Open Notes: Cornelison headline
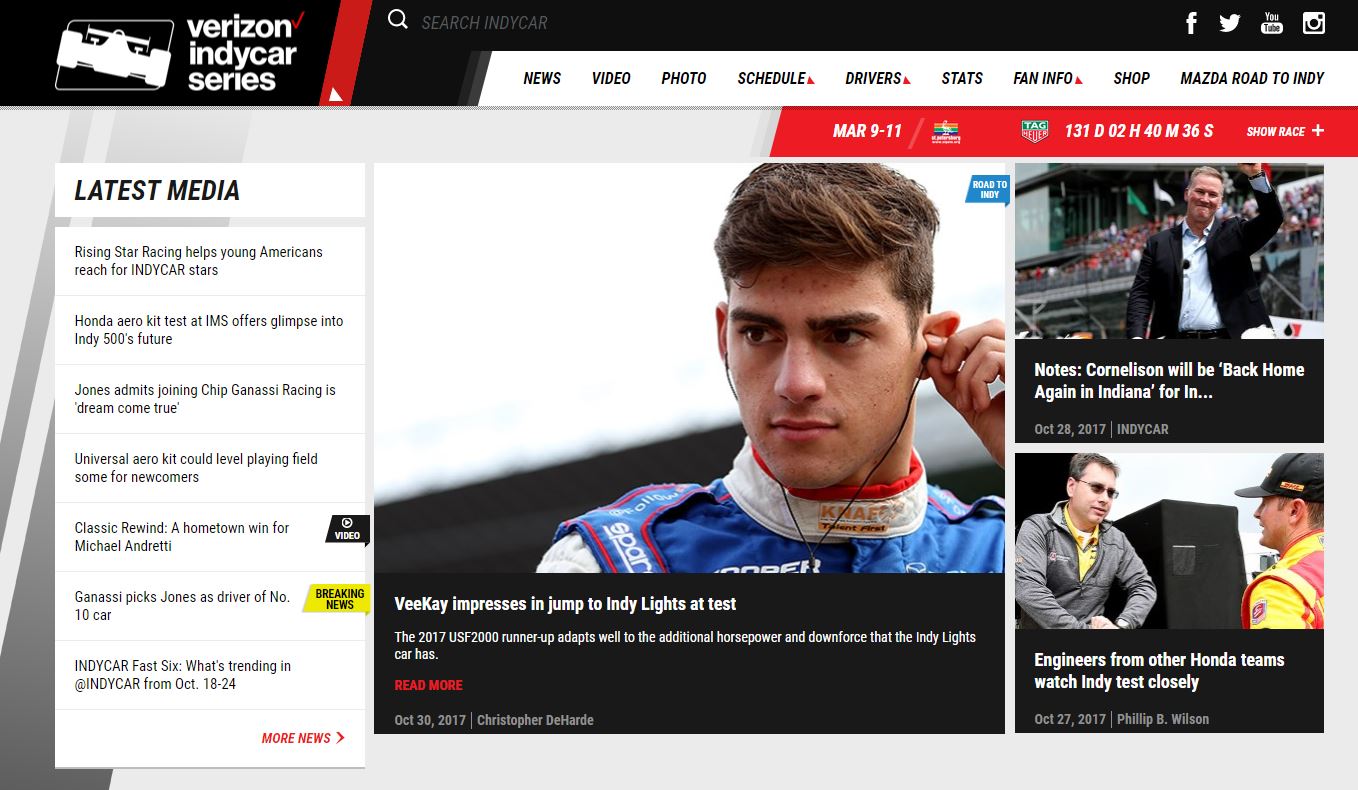1358x790 pixels. 1169,381
